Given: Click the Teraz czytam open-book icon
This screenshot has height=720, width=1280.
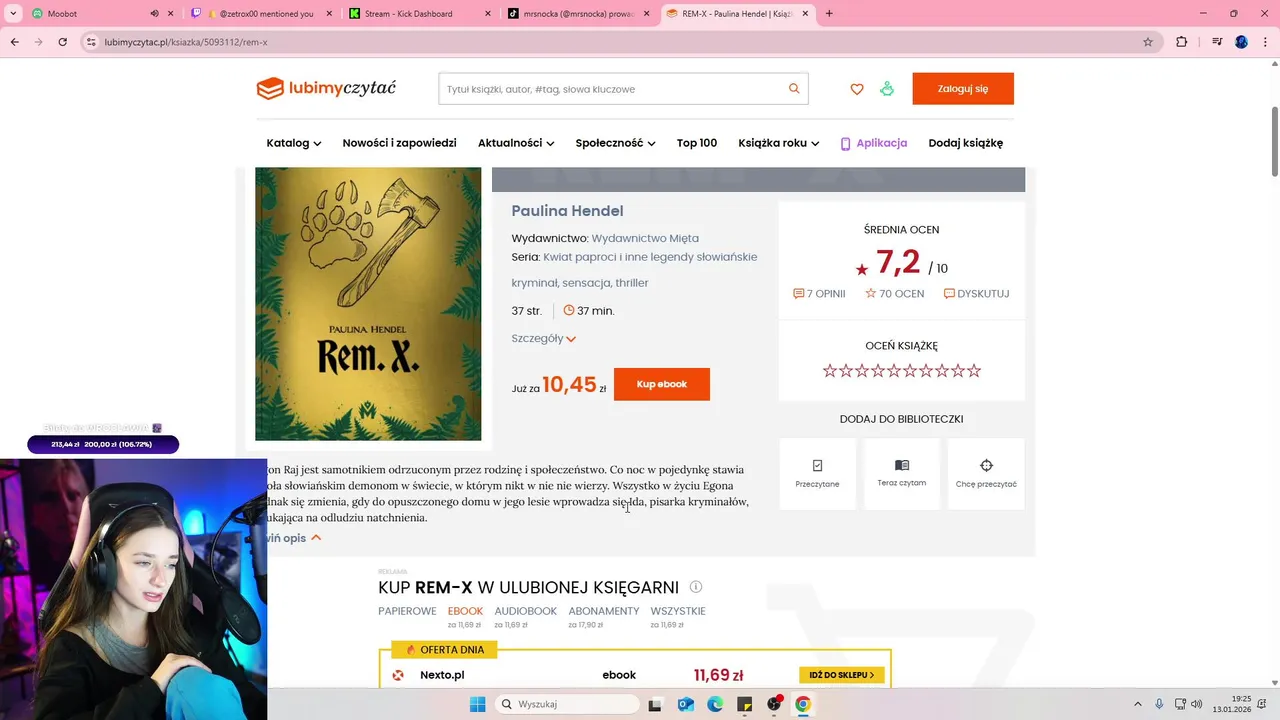Looking at the screenshot, I should (x=902, y=465).
